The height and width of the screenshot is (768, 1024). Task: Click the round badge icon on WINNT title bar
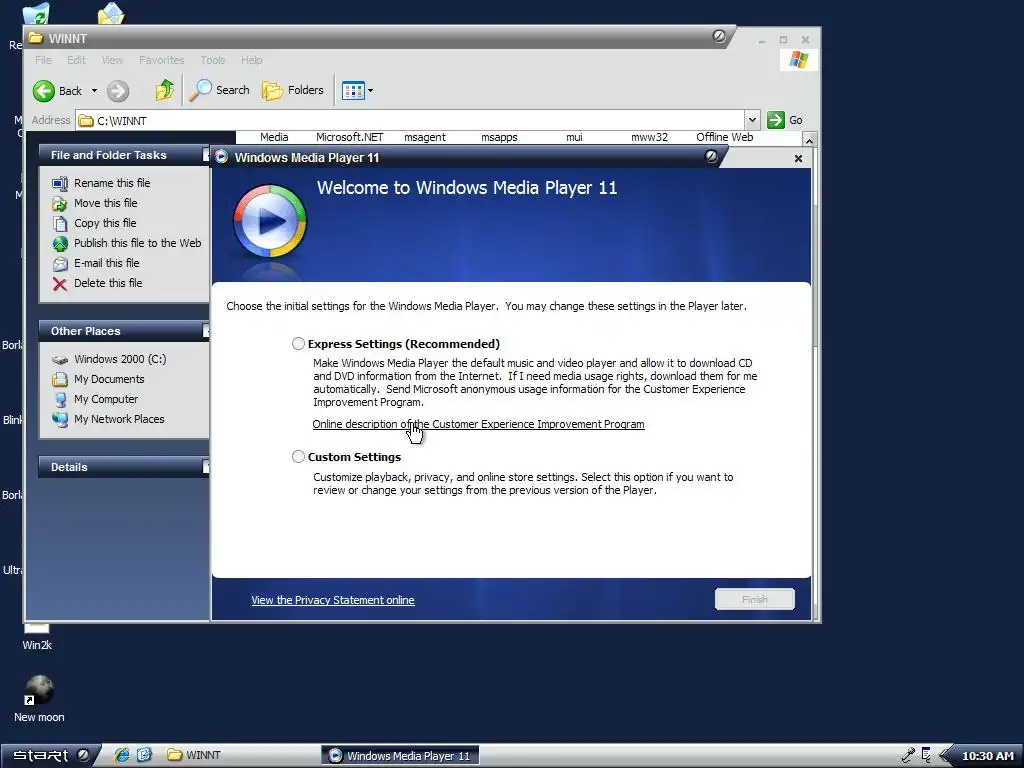click(x=719, y=37)
